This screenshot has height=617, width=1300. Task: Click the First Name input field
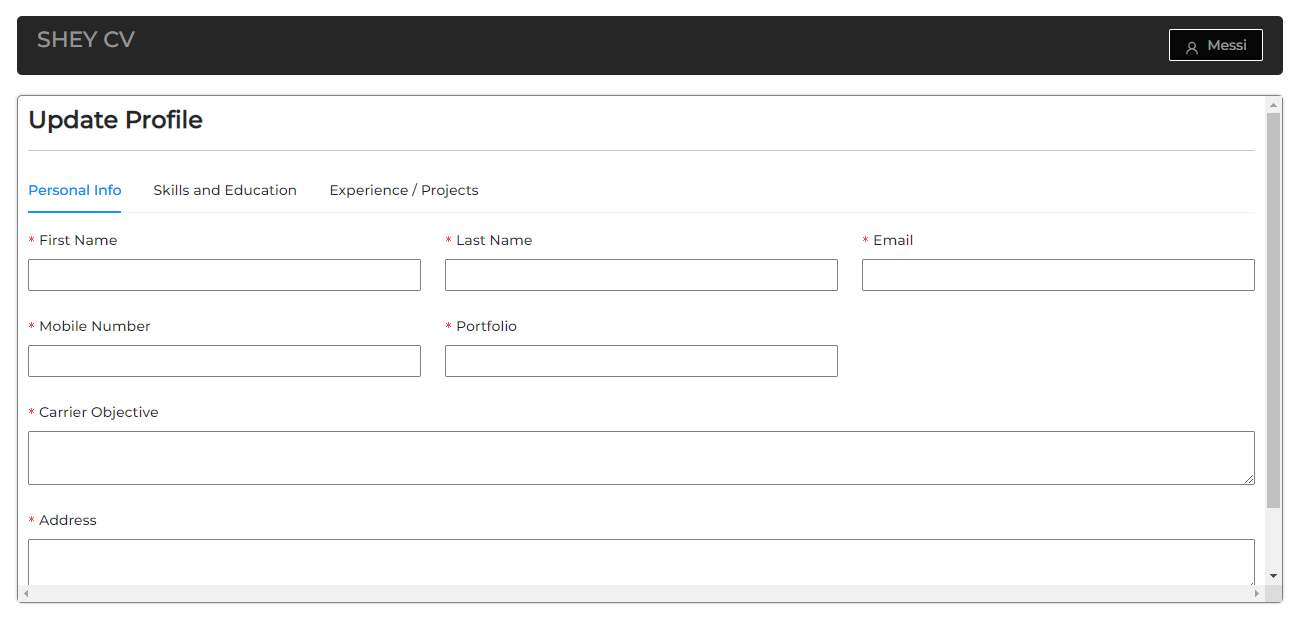[224, 275]
